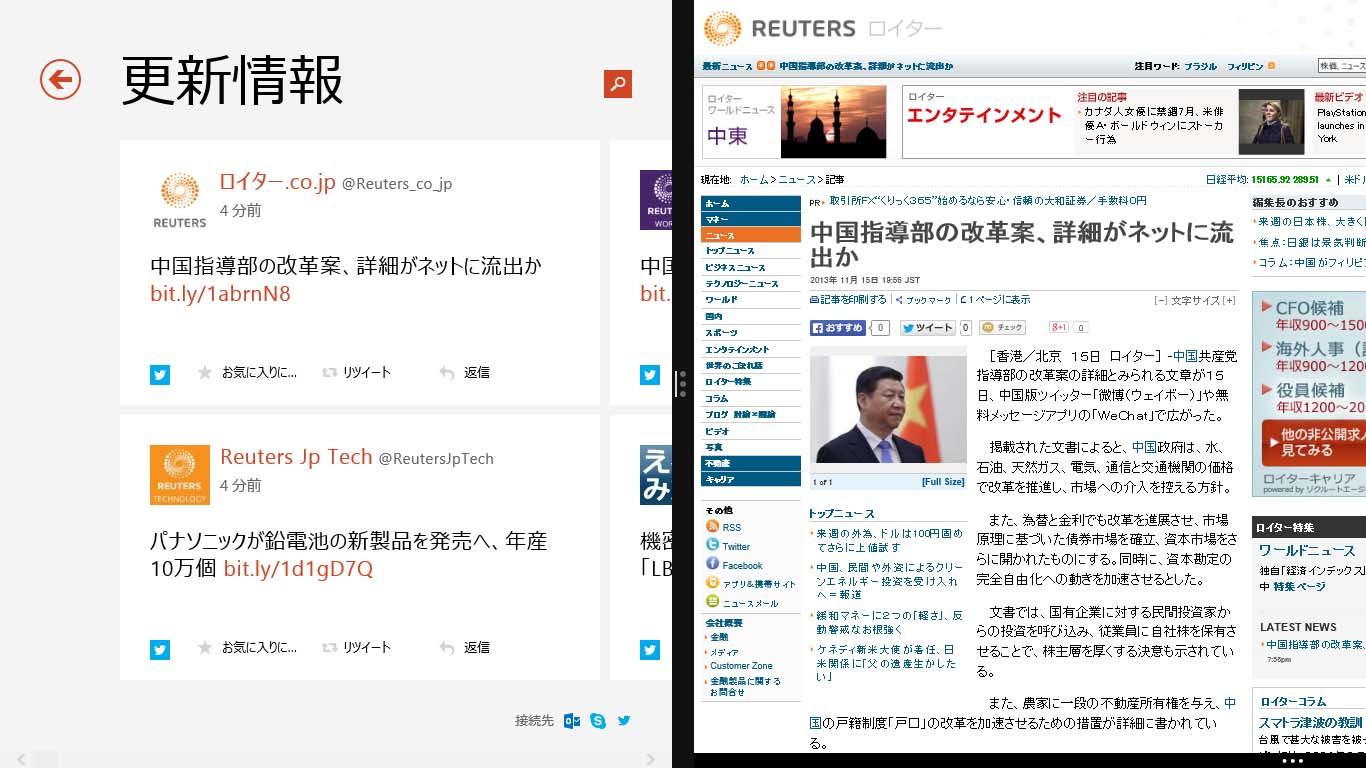Click the Skype connected account icon
The width and height of the screenshot is (1366, 768).
coord(598,720)
